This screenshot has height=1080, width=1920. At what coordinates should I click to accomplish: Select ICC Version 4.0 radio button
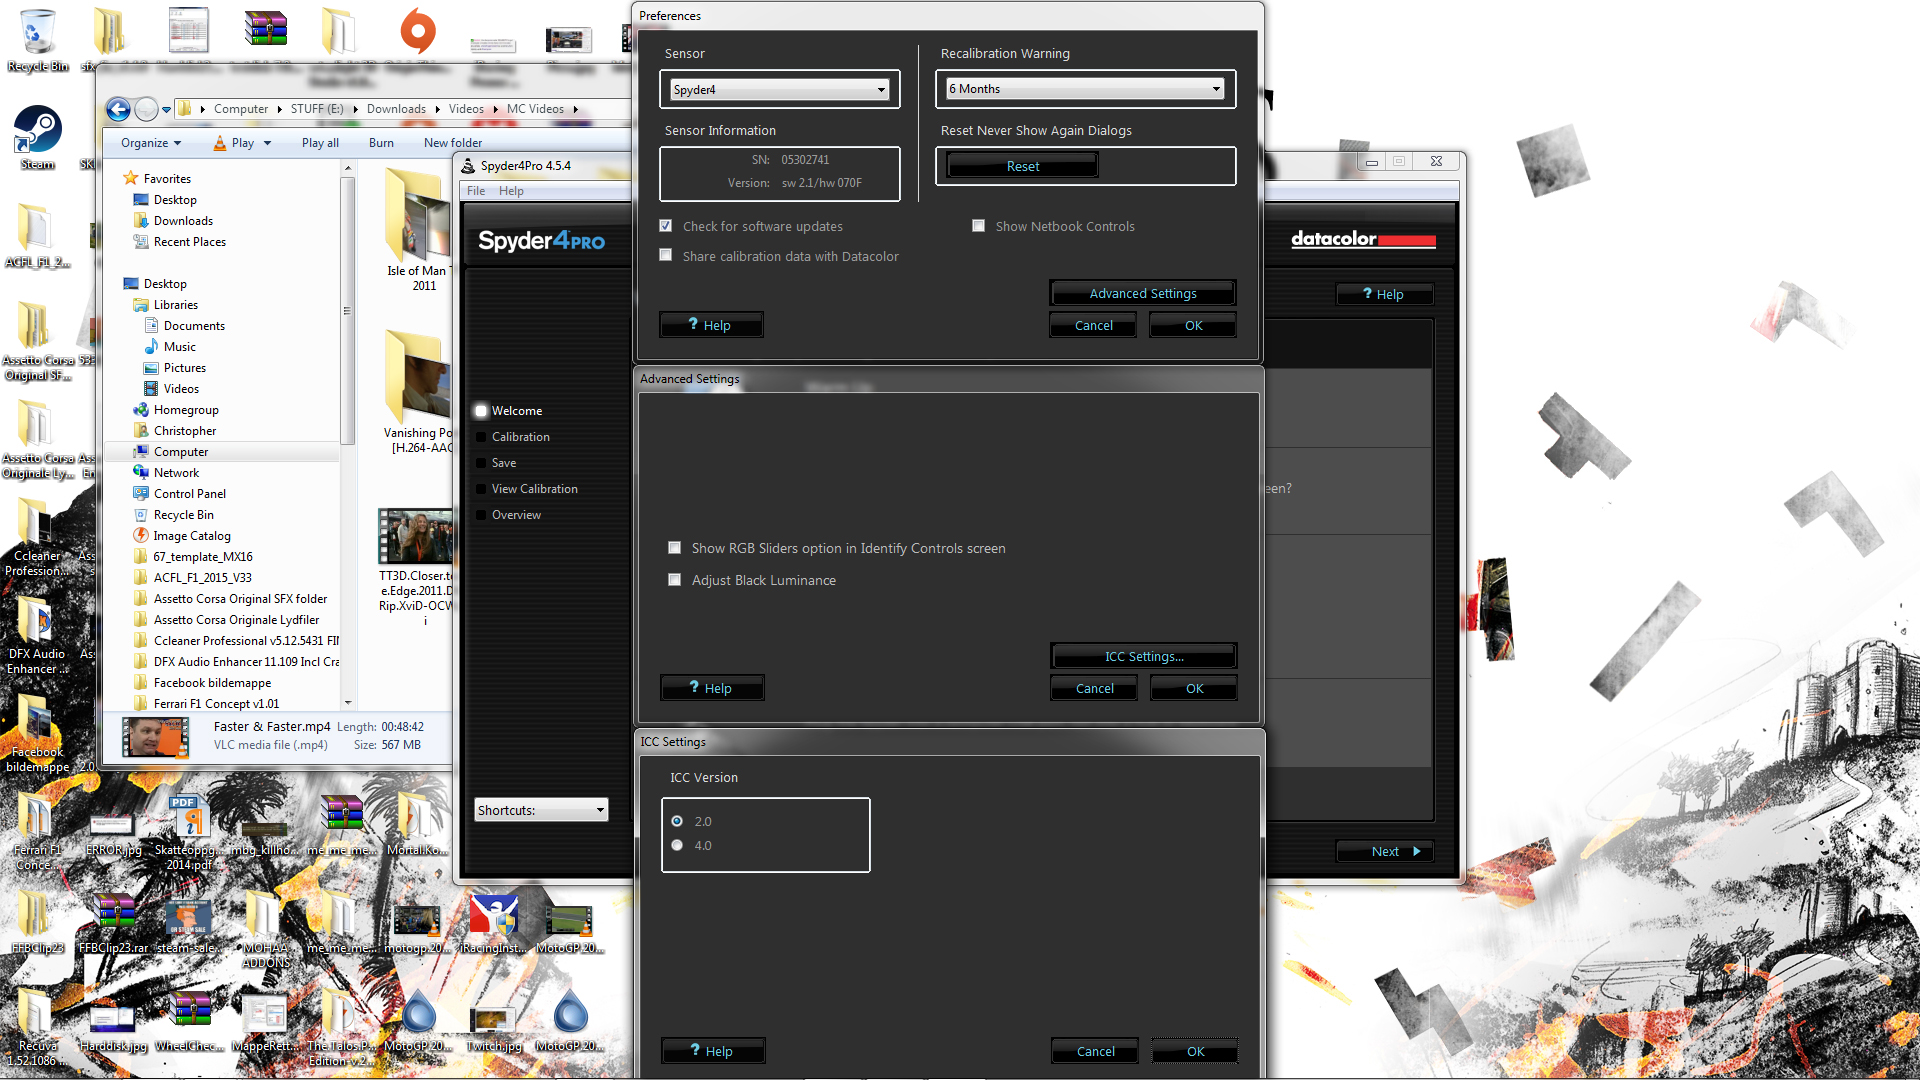point(678,845)
